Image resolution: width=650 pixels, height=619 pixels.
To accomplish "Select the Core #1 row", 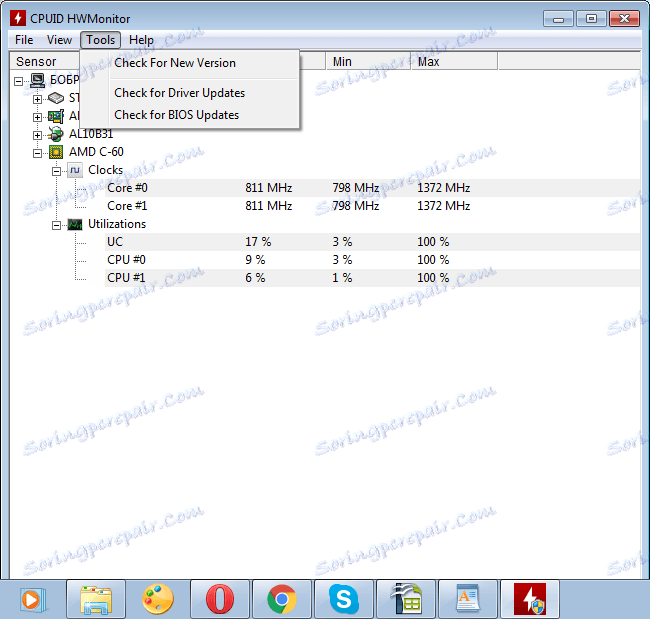I will pos(372,206).
